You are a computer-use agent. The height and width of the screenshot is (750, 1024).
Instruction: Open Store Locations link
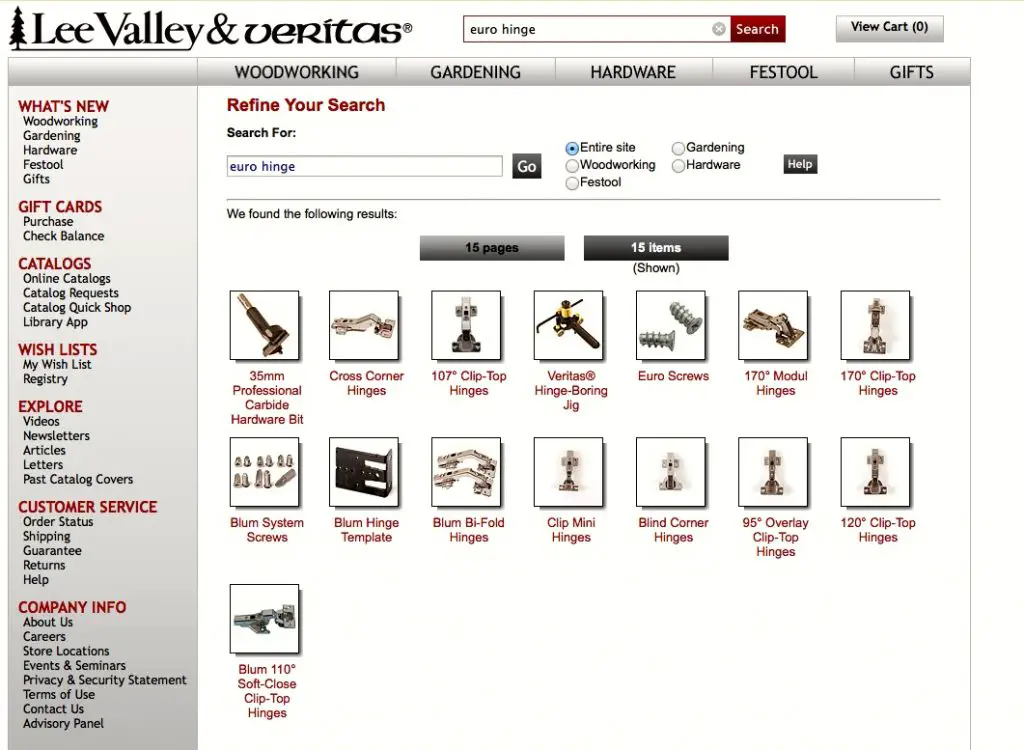66,651
